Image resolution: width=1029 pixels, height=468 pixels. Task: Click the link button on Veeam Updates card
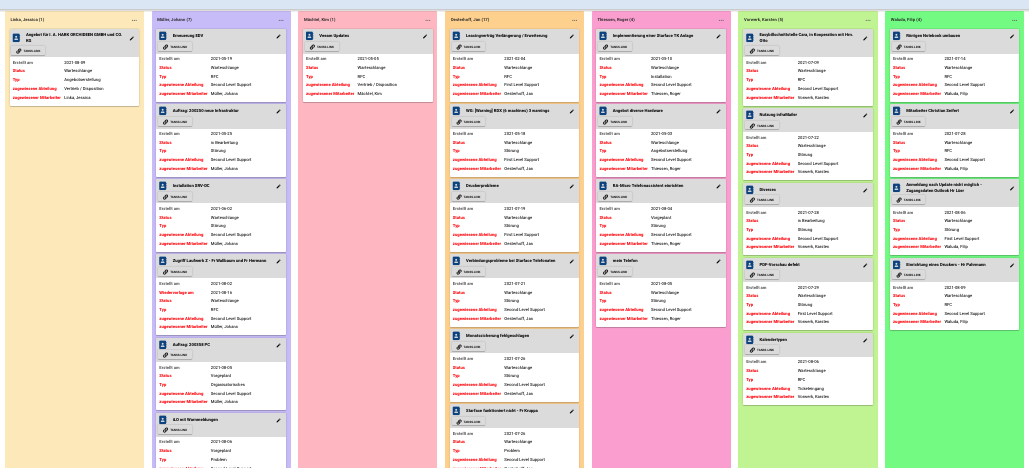(x=323, y=47)
